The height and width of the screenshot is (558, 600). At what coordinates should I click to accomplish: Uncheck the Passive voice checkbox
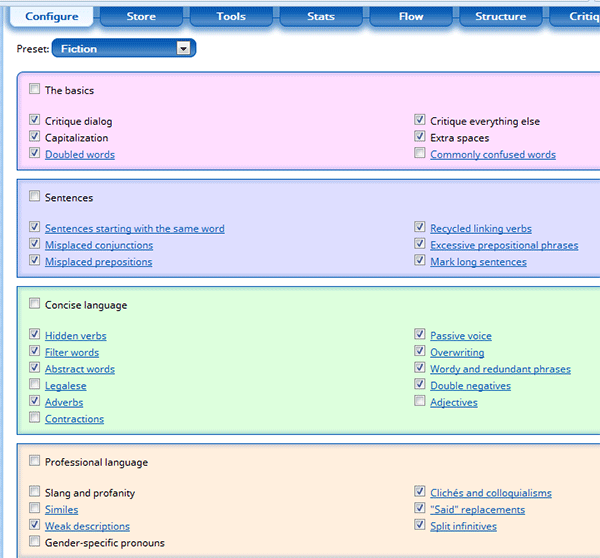420,335
